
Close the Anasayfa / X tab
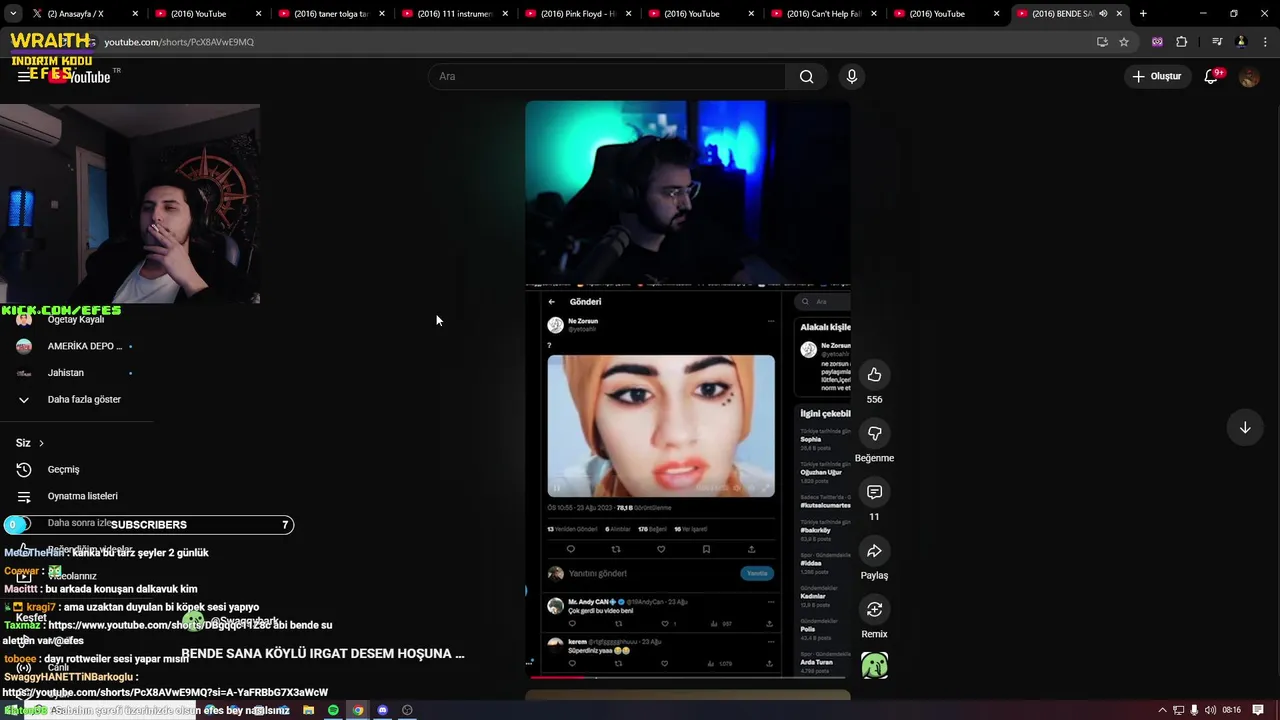click(135, 14)
